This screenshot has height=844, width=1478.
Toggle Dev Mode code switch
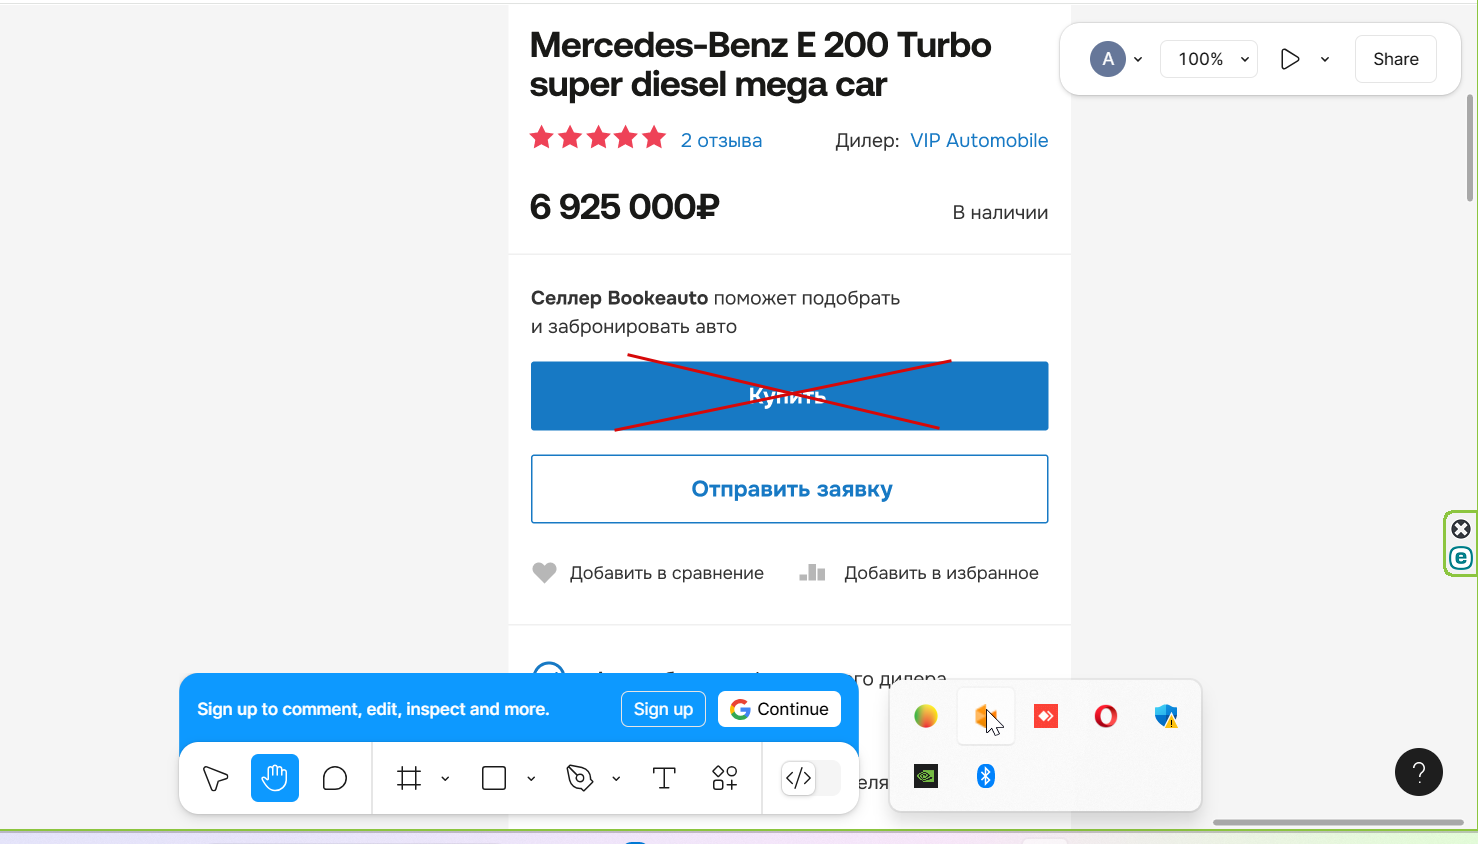[x=809, y=778]
